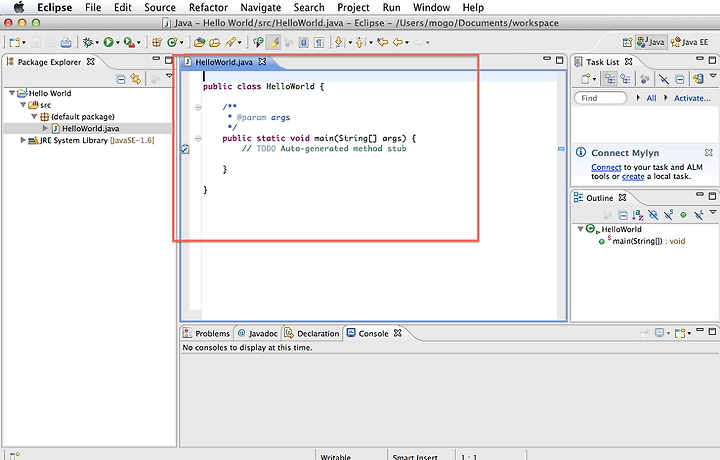Expand the HelloWorld.java tree node
Viewport: 720px width, 460px height.
pyautogui.click(x=45, y=129)
